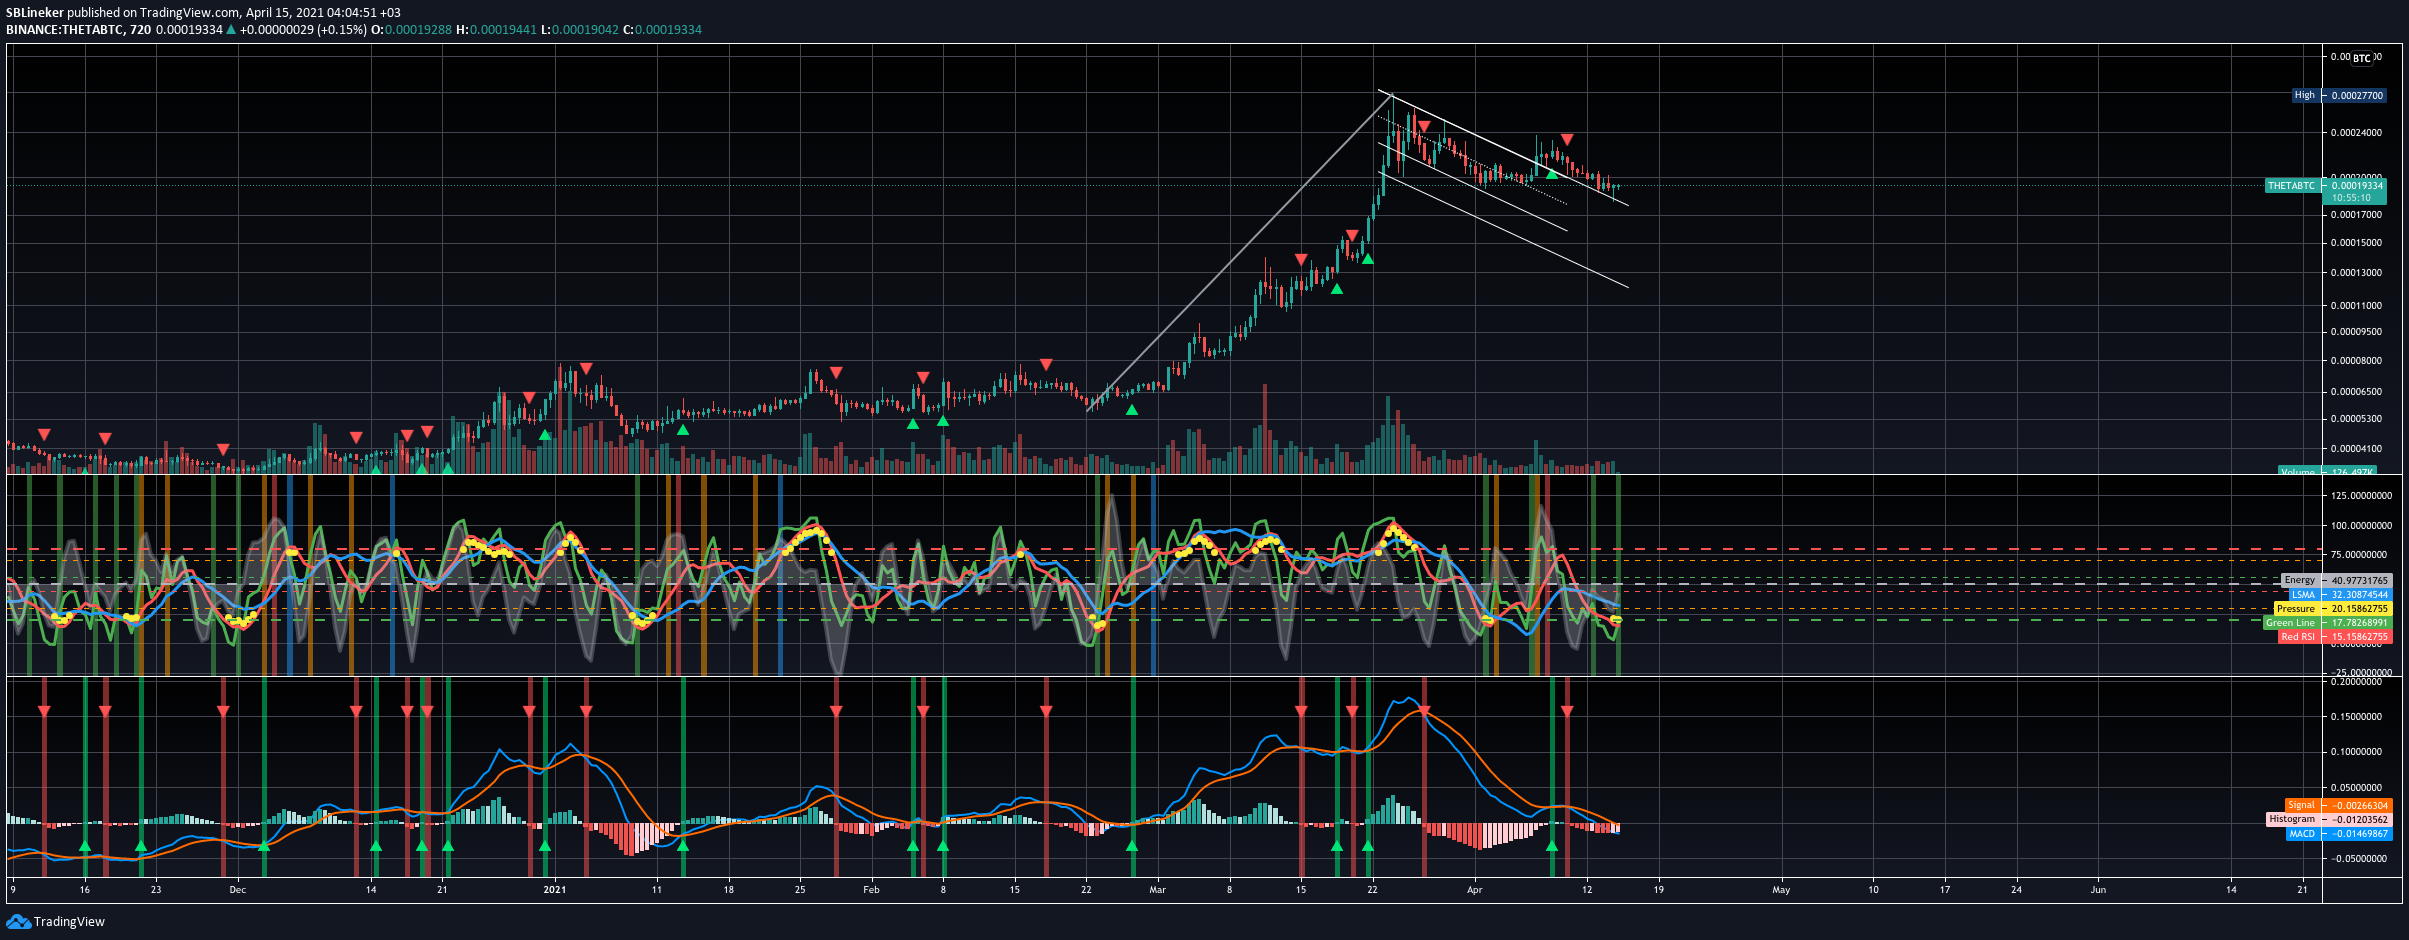This screenshot has height=940, width=2409.
Task: Click the green price-change arrow in header
Action: click(231, 30)
